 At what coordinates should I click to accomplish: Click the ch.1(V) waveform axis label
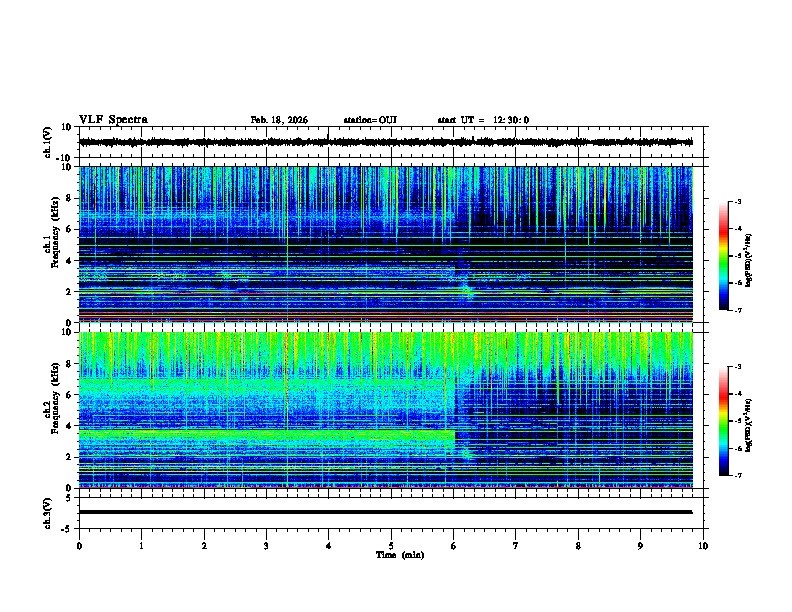pyautogui.click(x=48, y=142)
